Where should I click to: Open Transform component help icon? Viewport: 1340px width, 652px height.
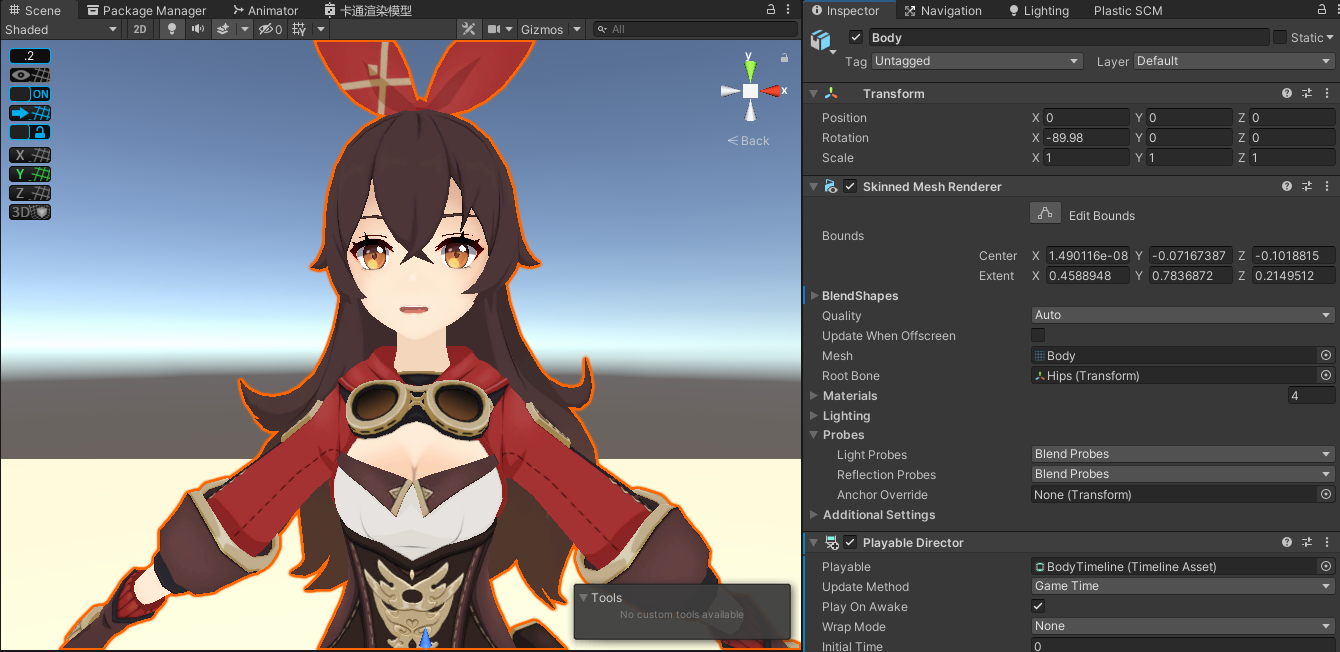tap(1287, 93)
